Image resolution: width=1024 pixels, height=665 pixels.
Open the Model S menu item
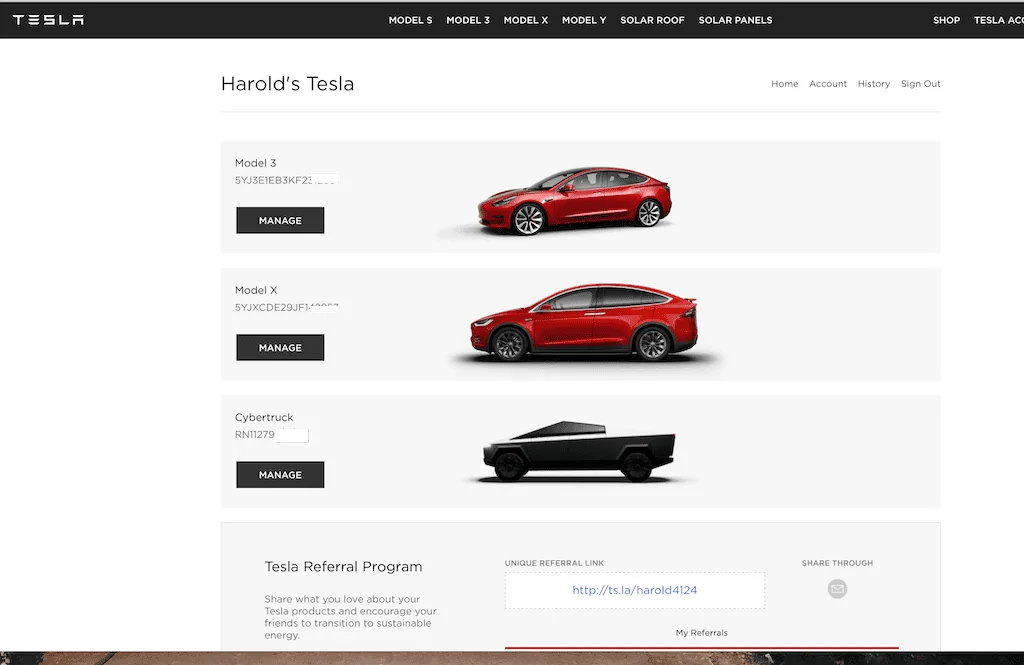coord(410,20)
